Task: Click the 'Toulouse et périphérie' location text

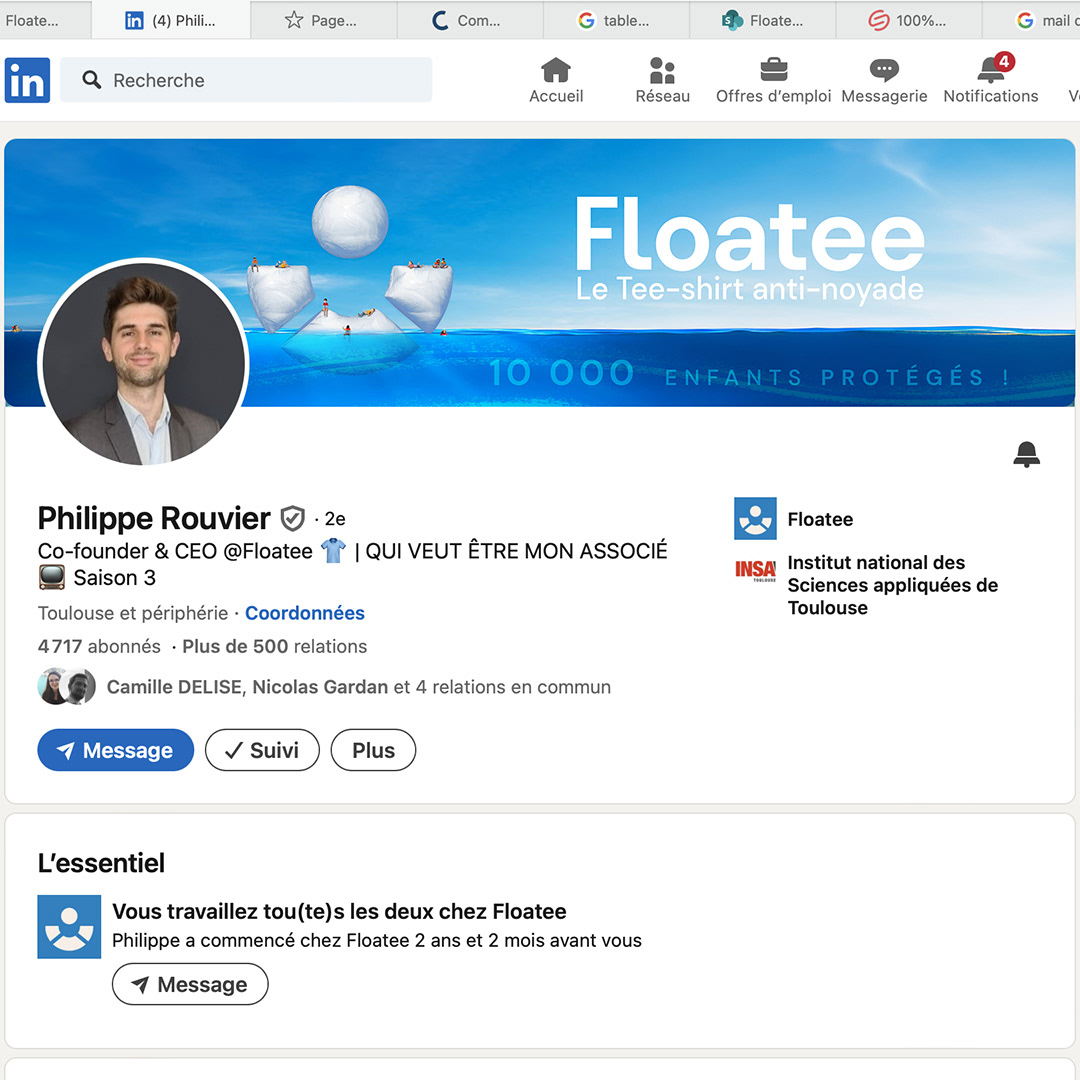Action: tap(133, 613)
